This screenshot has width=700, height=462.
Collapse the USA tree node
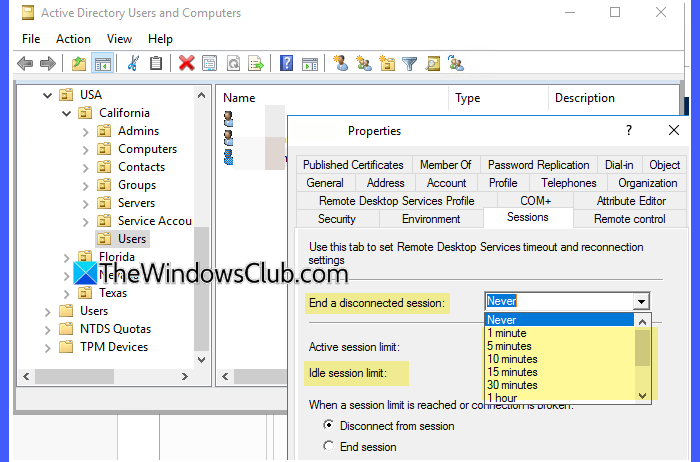click(x=47, y=95)
